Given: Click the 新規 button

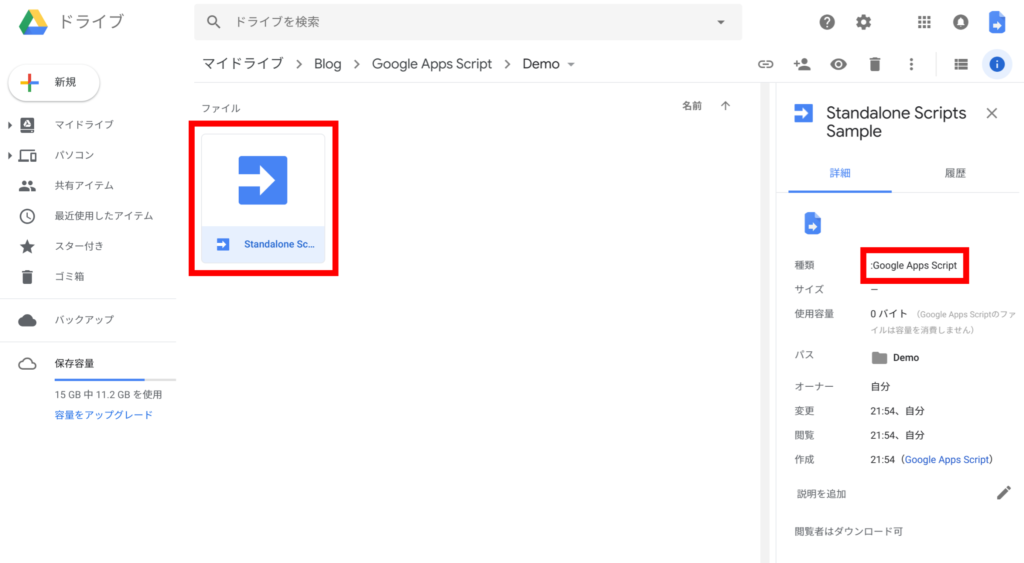Looking at the screenshot, I should (x=54, y=83).
